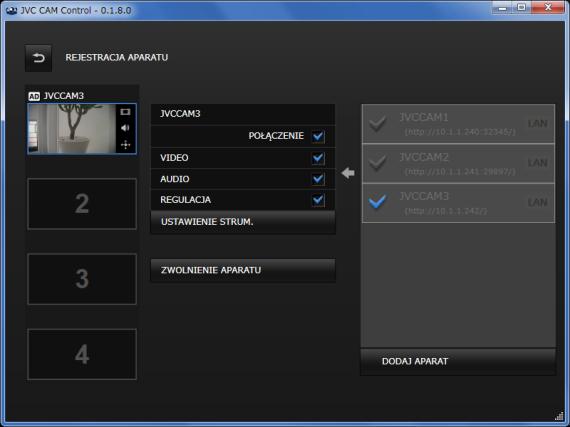Viewport: 570px width, 427px height.
Task: Maximize the JVC CAM Control window
Action: point(522,8)
